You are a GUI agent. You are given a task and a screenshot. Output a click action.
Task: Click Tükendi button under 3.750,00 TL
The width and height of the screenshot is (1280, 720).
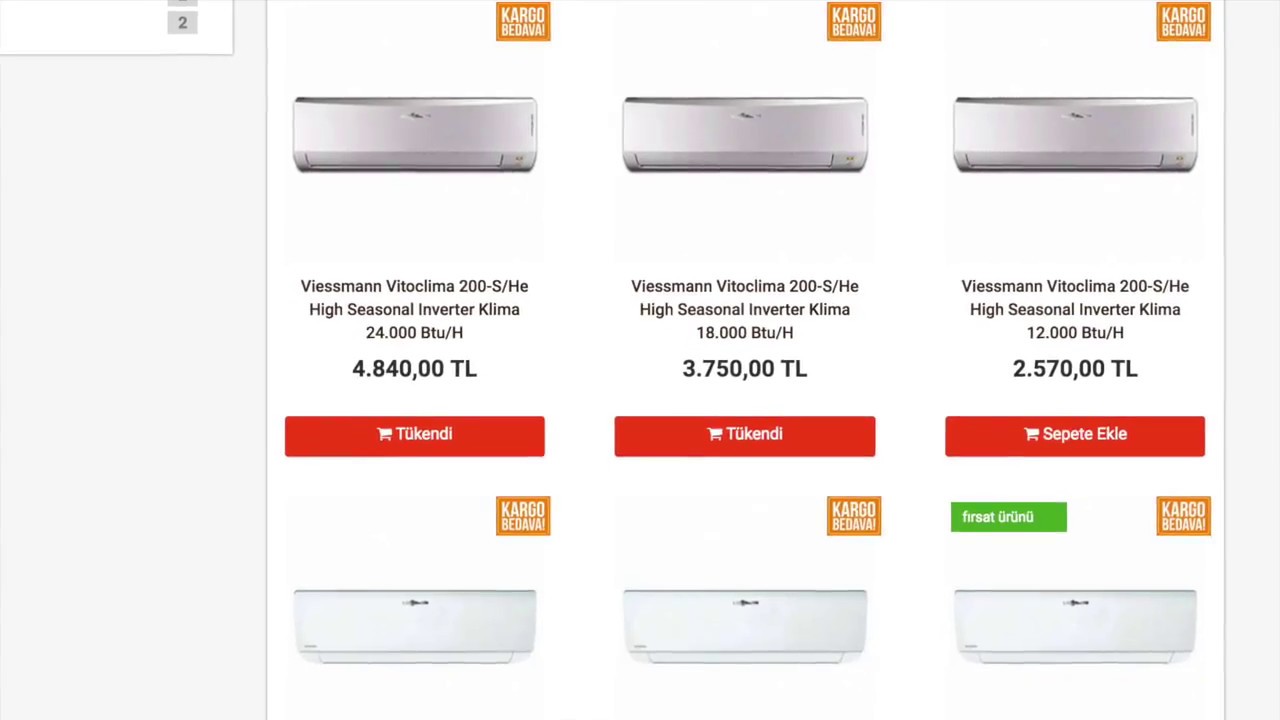click(x=745, y=436)
